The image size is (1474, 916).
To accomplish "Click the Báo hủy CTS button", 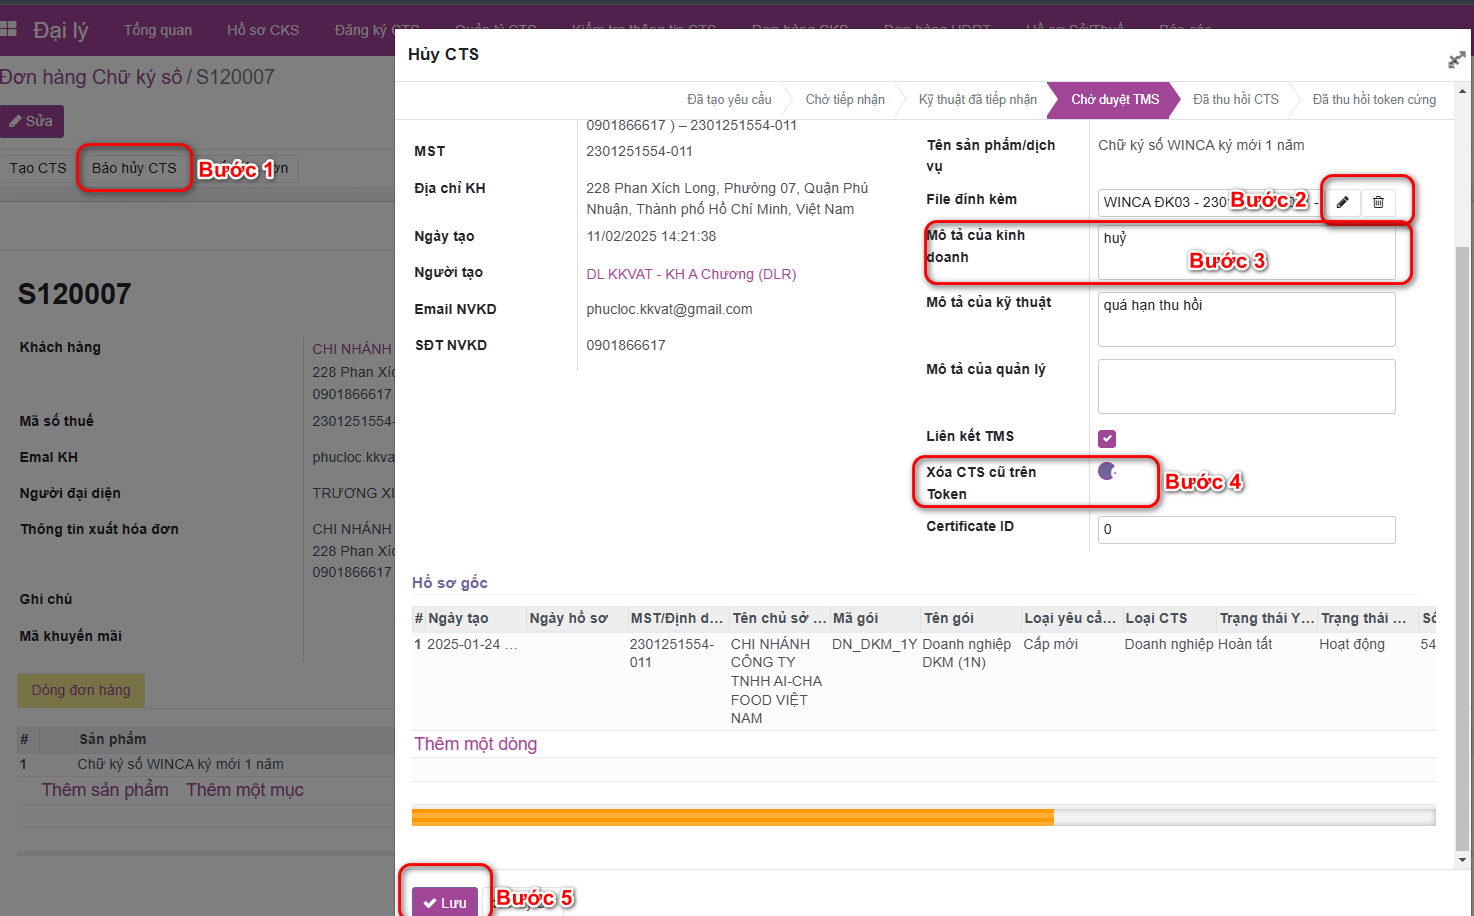I will 134,168.
